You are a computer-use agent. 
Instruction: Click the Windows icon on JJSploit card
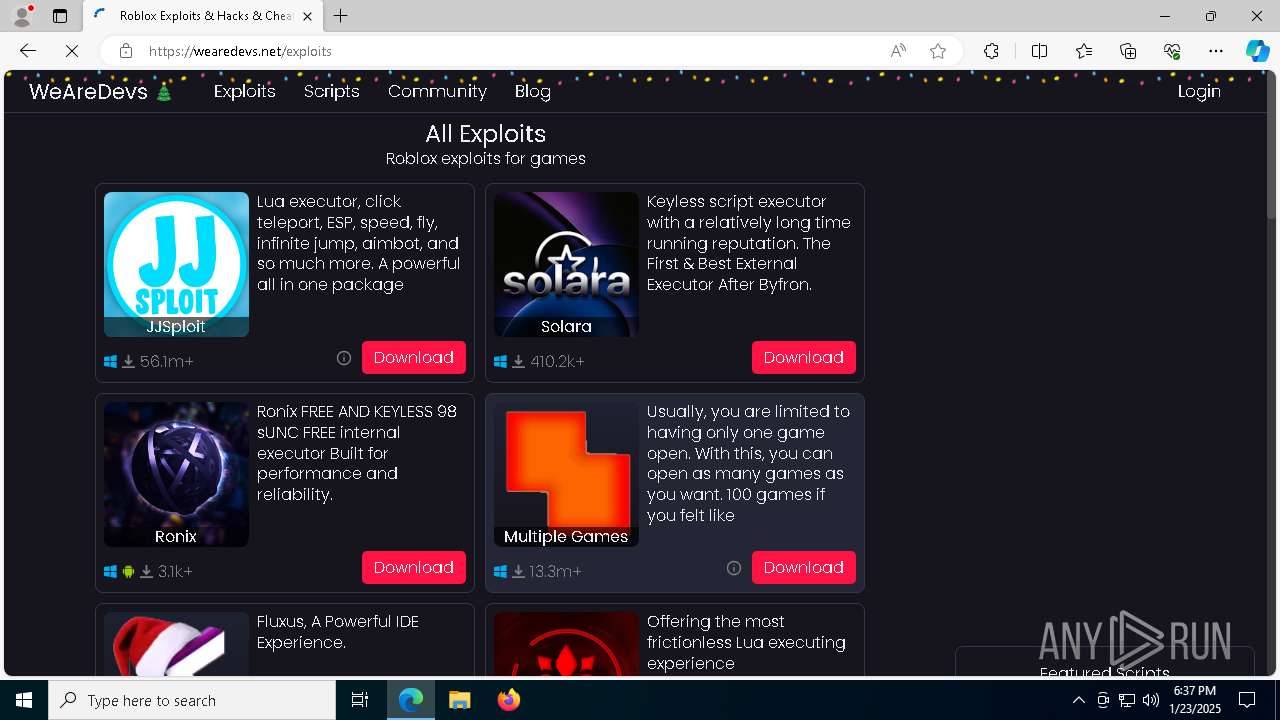[x=110, y=361]
